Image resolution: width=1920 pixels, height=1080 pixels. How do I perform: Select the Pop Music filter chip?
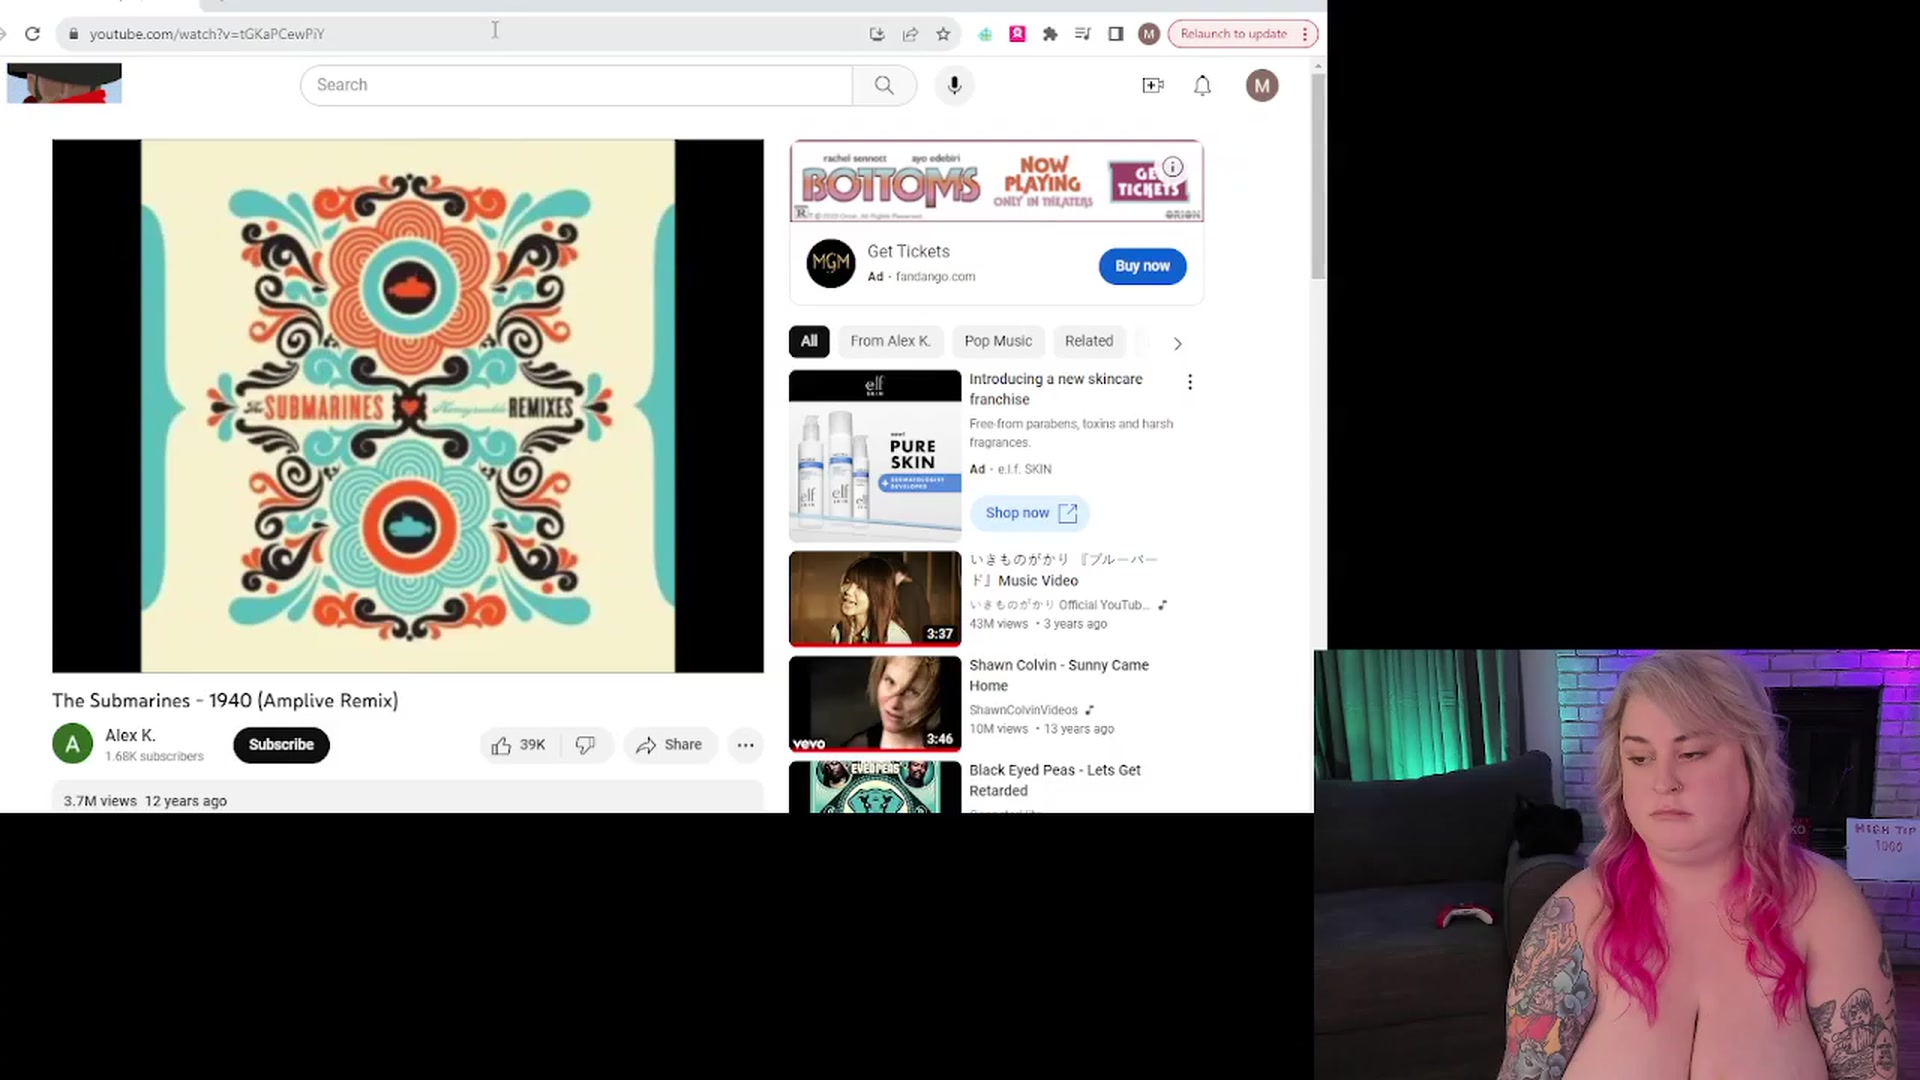(998, 341)
